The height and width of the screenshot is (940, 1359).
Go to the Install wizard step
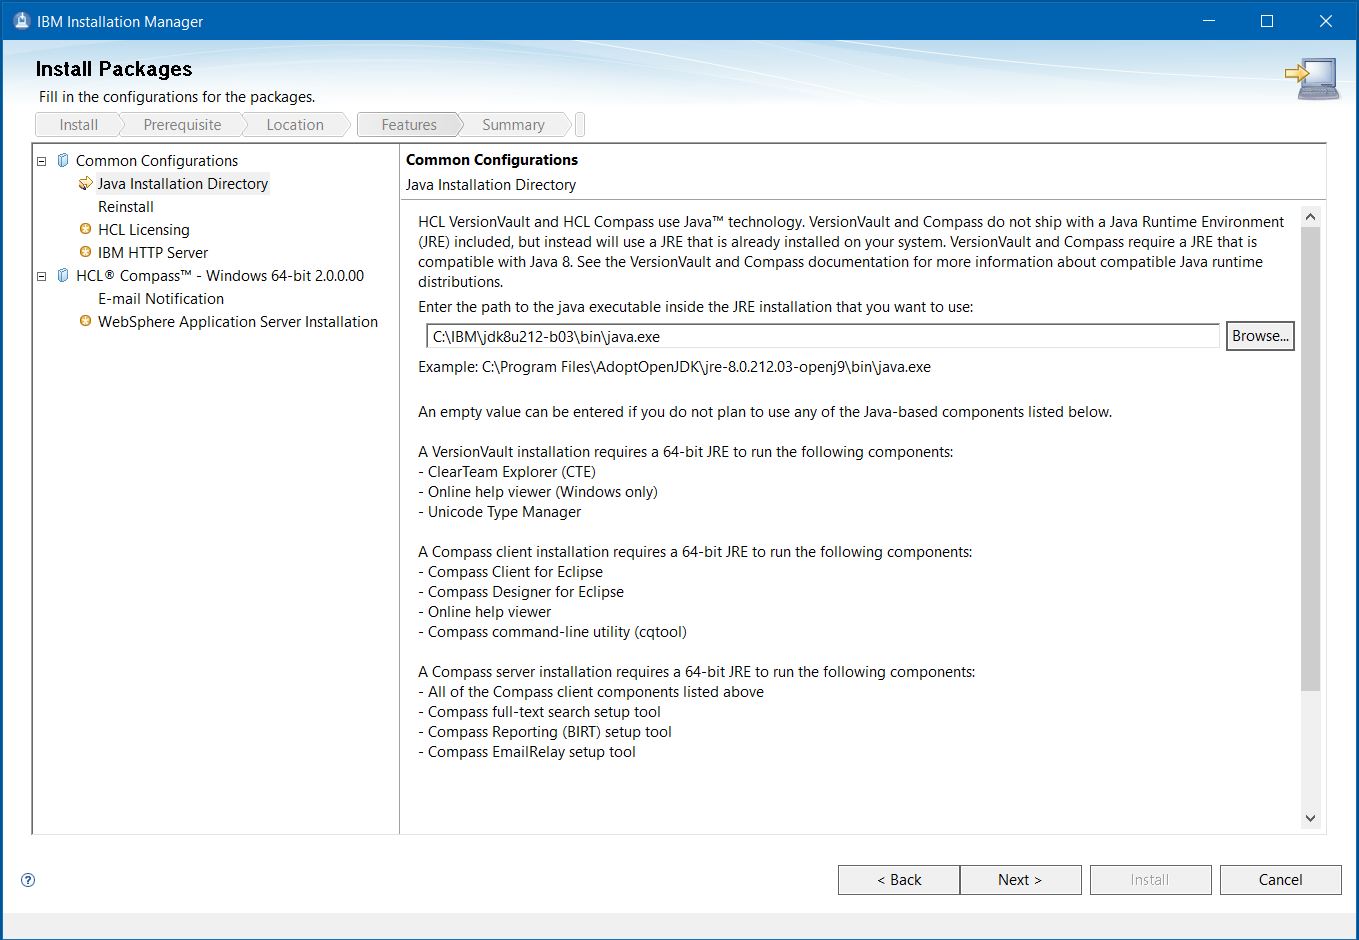pos(78,125)
